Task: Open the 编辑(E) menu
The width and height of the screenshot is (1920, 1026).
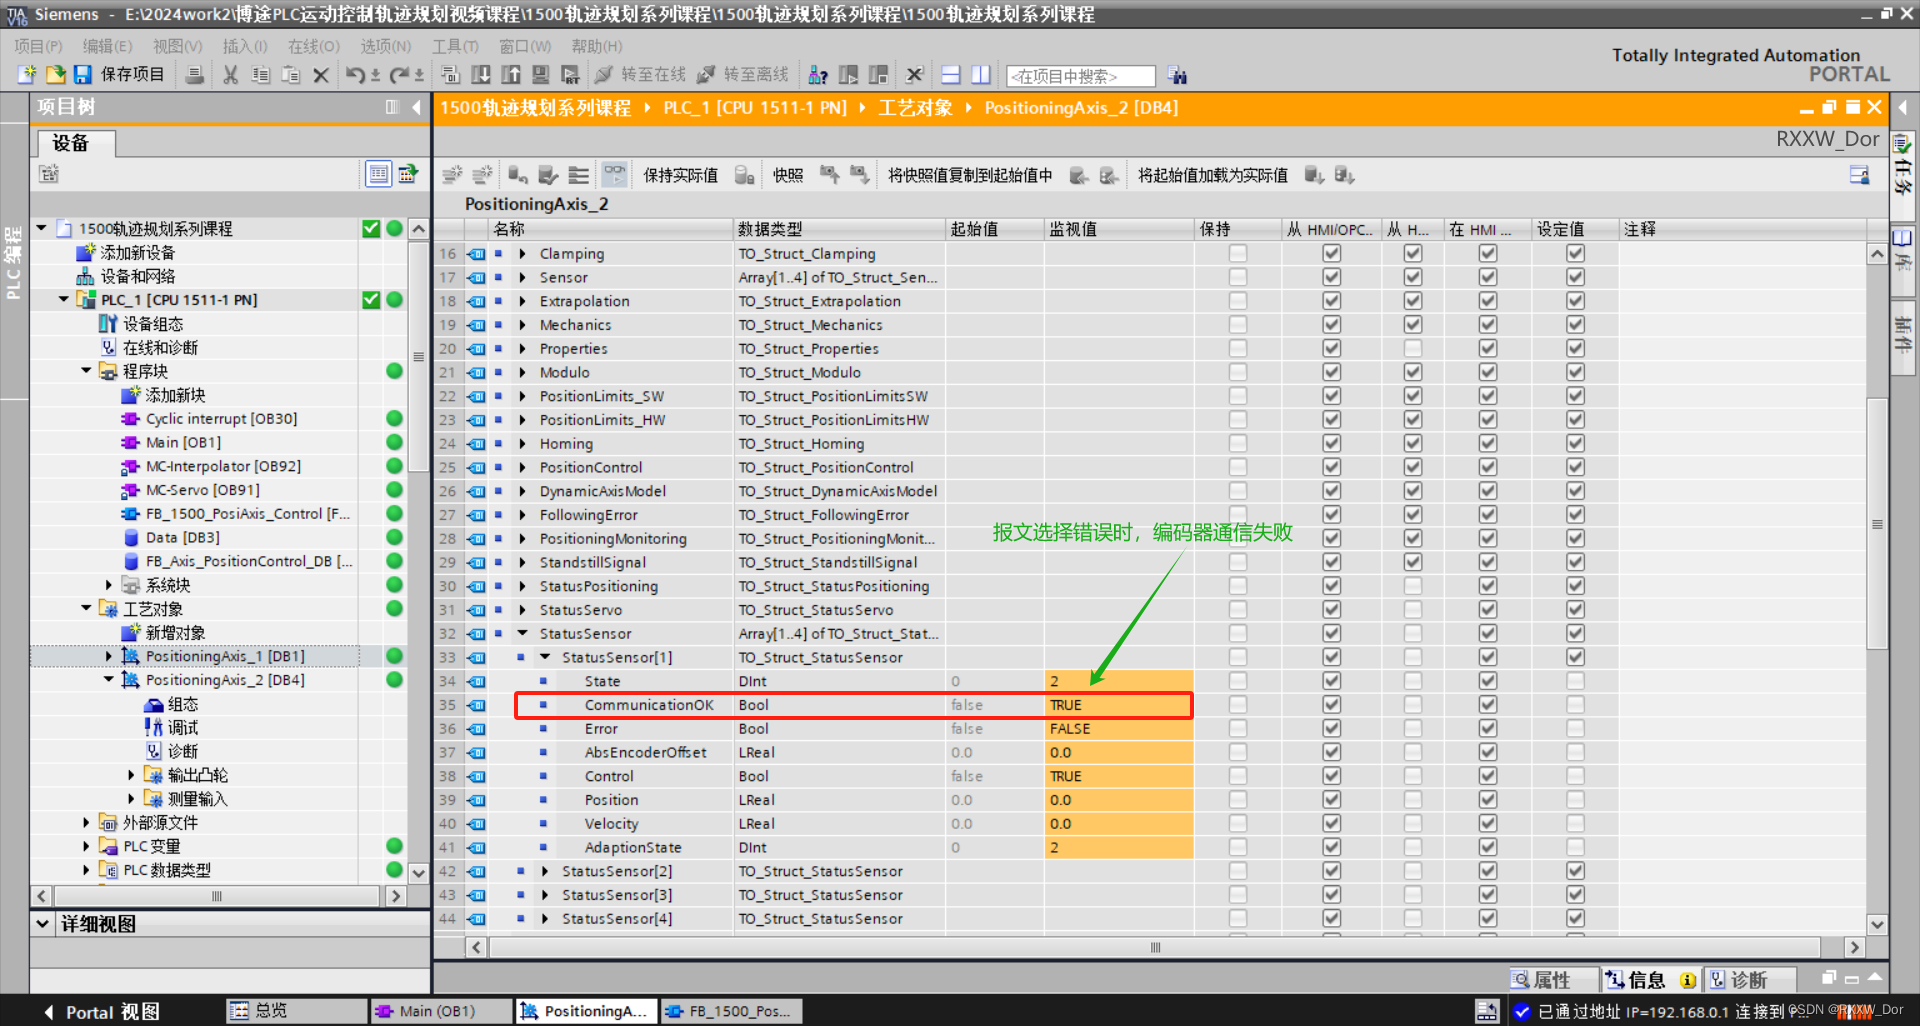Action: pos(107,46)
